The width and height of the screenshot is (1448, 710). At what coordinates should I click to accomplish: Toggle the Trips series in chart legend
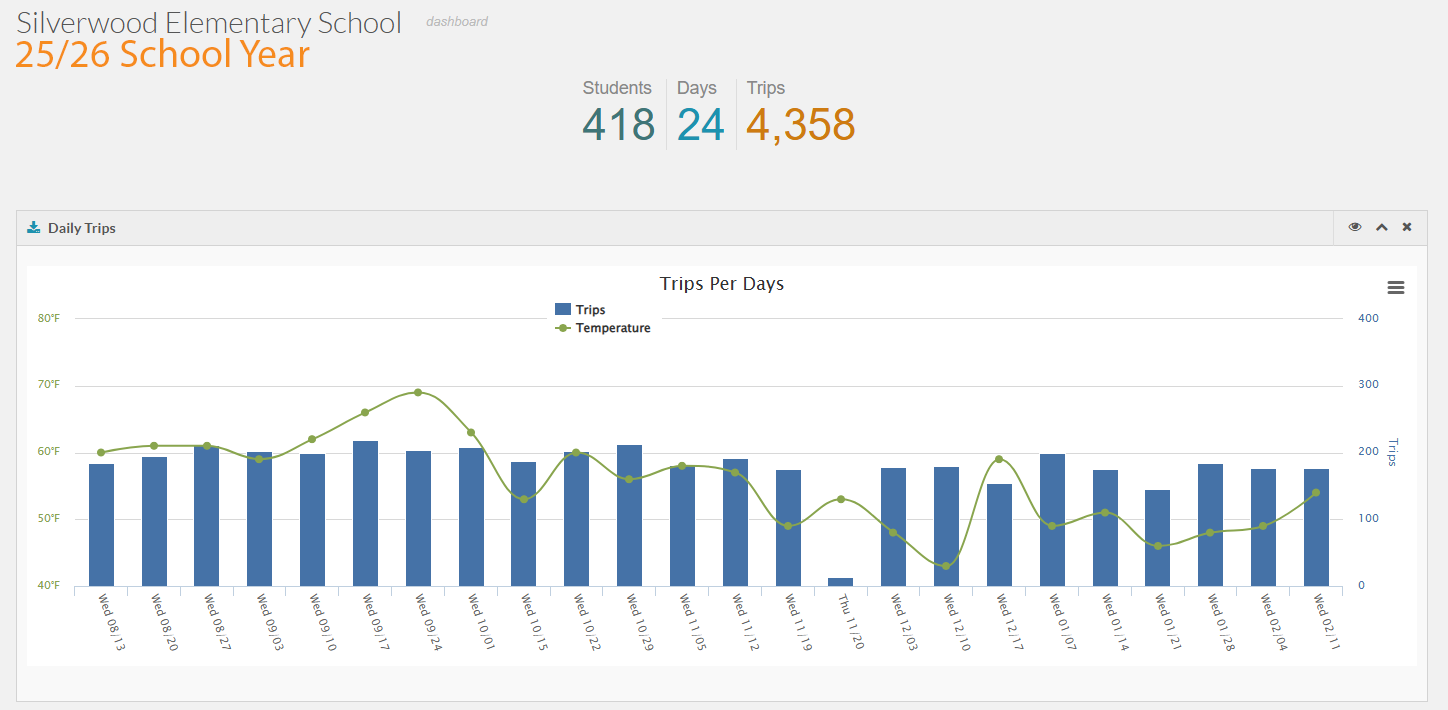590,310
